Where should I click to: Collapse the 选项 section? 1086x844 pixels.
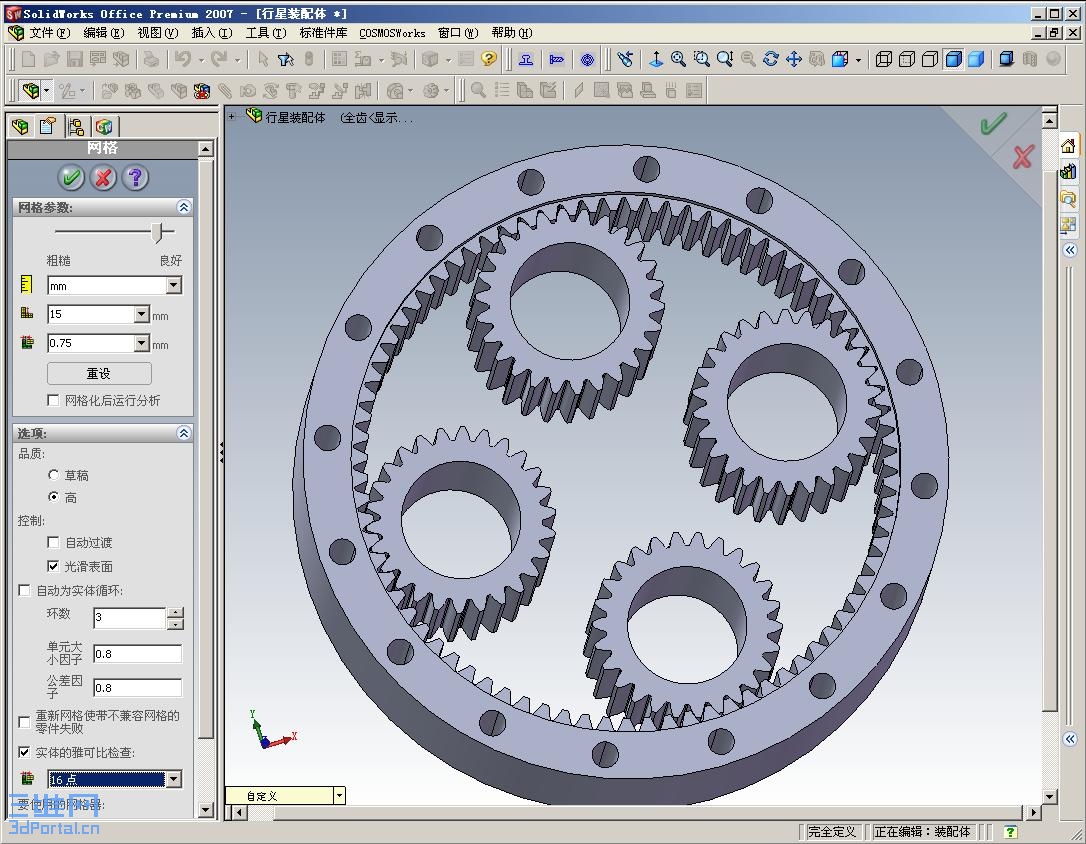184,433
